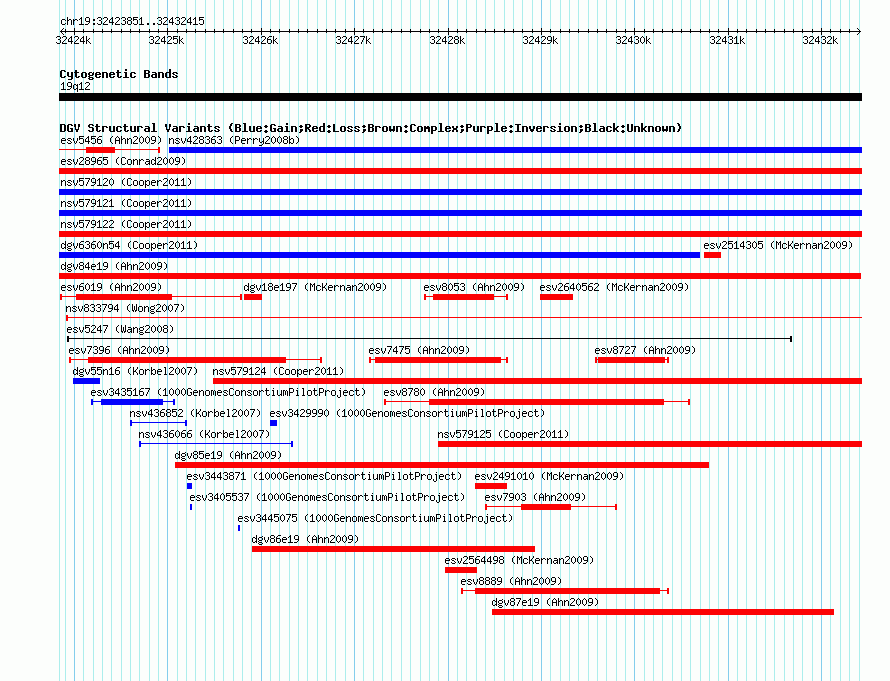
Task: Open variant nsv579124 (Cooper2011) label
Action: coord(278,371)
